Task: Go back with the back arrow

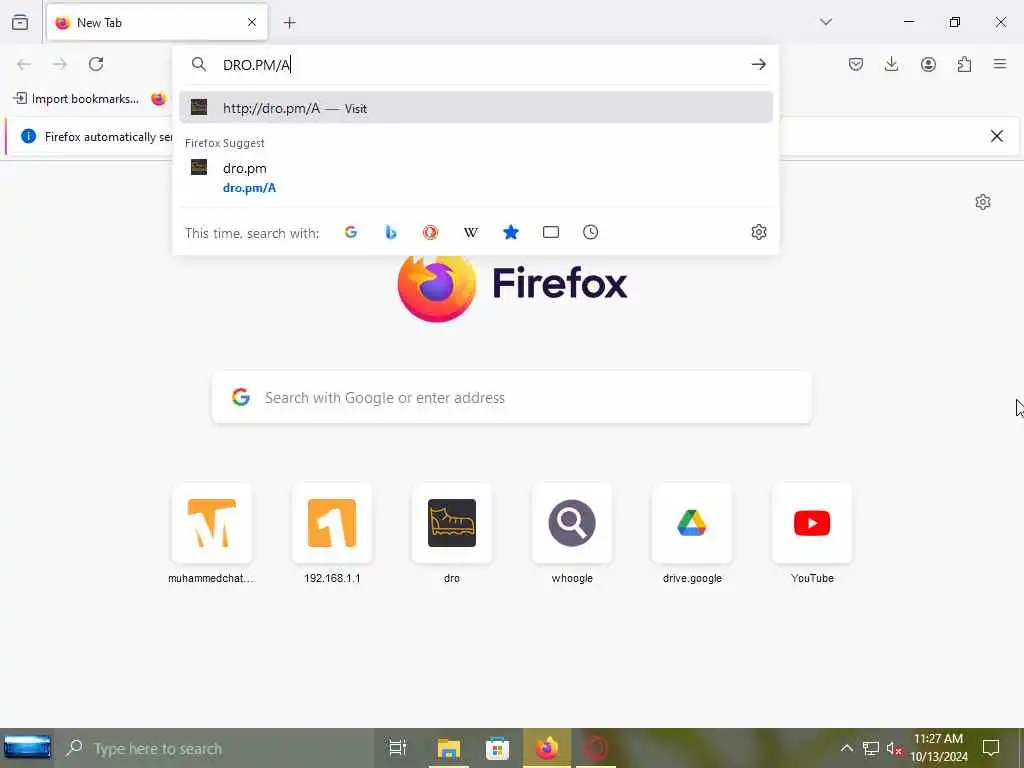Action: pos(24,64)
